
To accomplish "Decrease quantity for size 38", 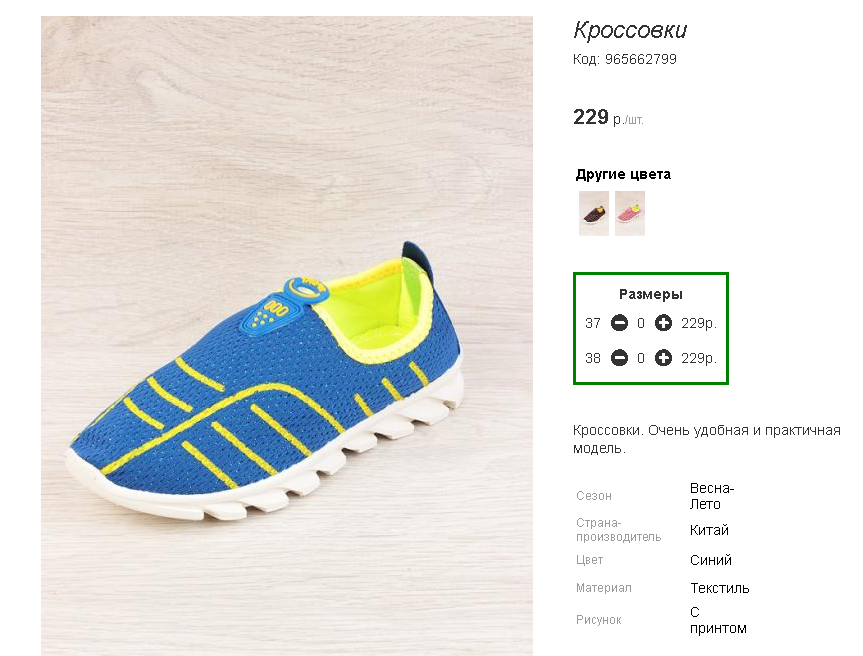I will [x=619, y=358].
